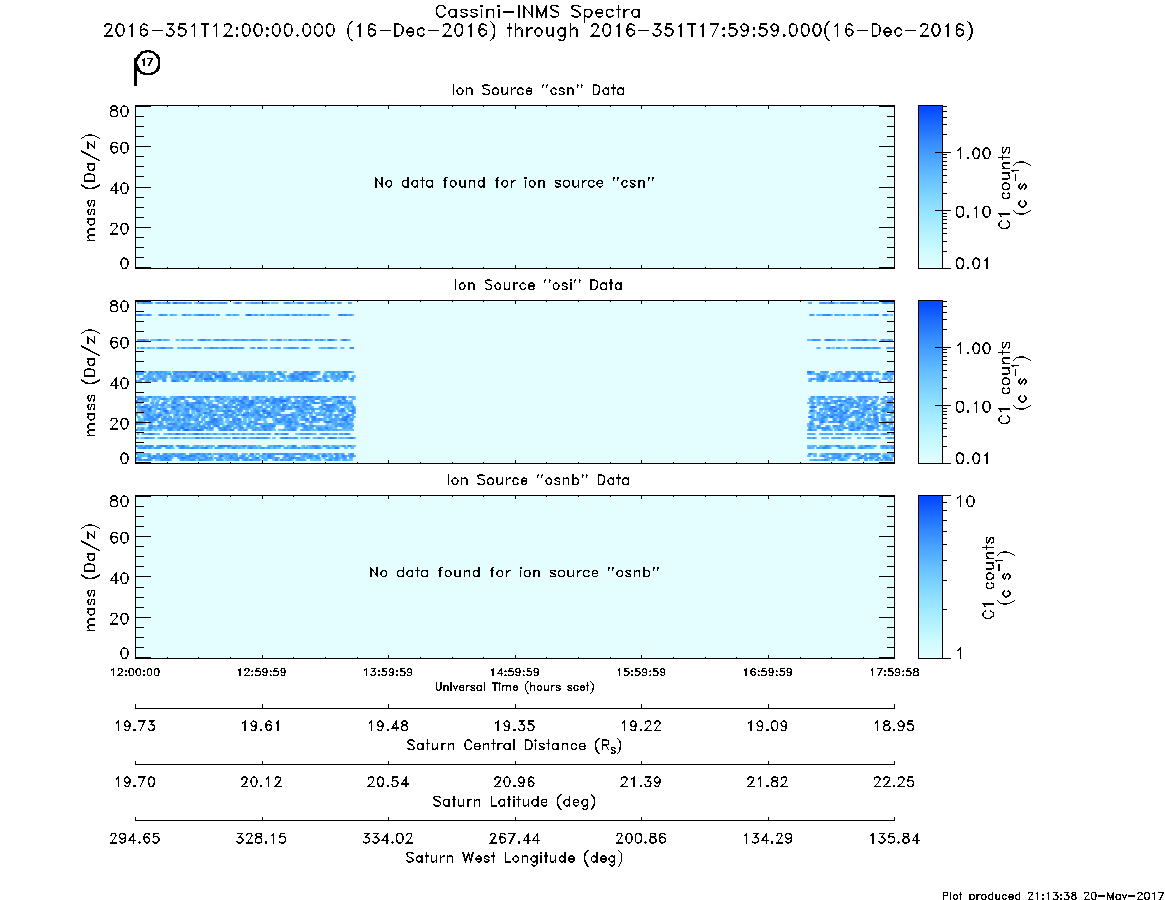
Task: Click the 135.84 longitude value
Action: [894, 838]
